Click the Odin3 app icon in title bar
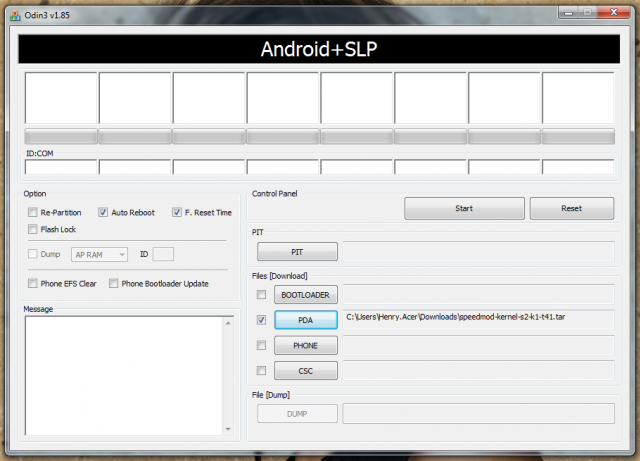Viewport: 640px width, 461px height. click(15, 16)
